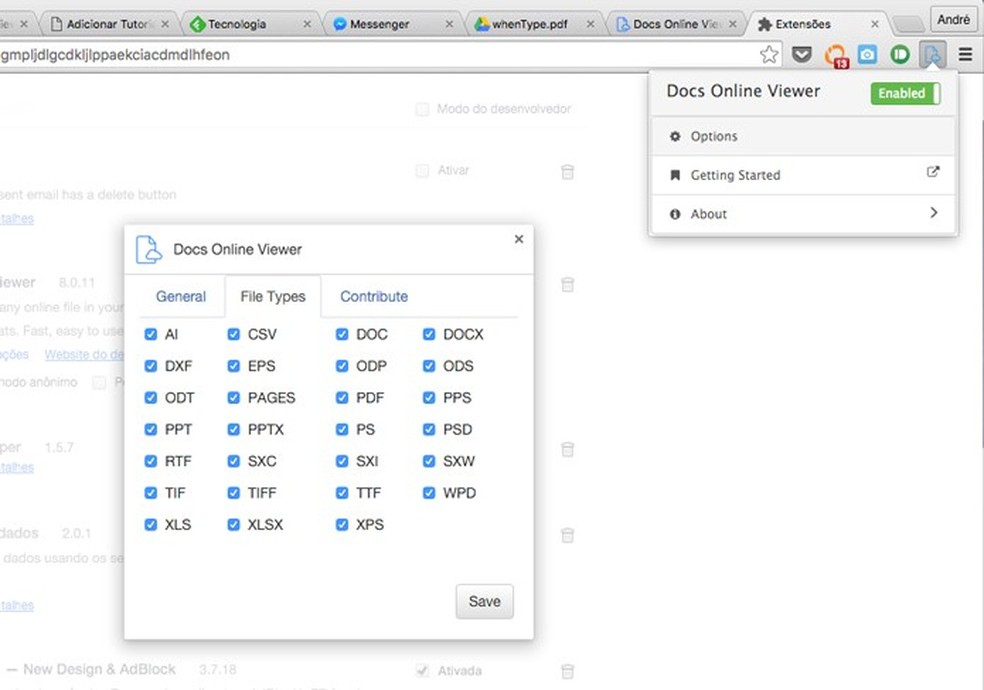Uncheck the RTF file type
The image size is (984, 690).
(151, 461)
